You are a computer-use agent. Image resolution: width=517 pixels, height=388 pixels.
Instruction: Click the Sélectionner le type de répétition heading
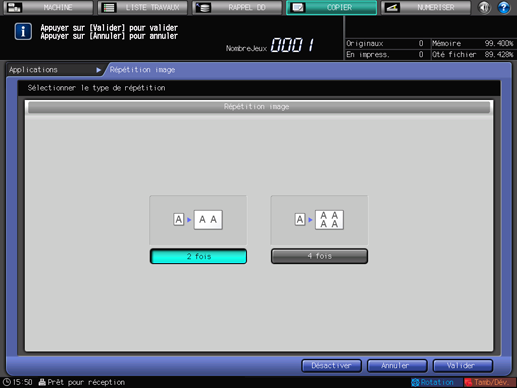96,88
